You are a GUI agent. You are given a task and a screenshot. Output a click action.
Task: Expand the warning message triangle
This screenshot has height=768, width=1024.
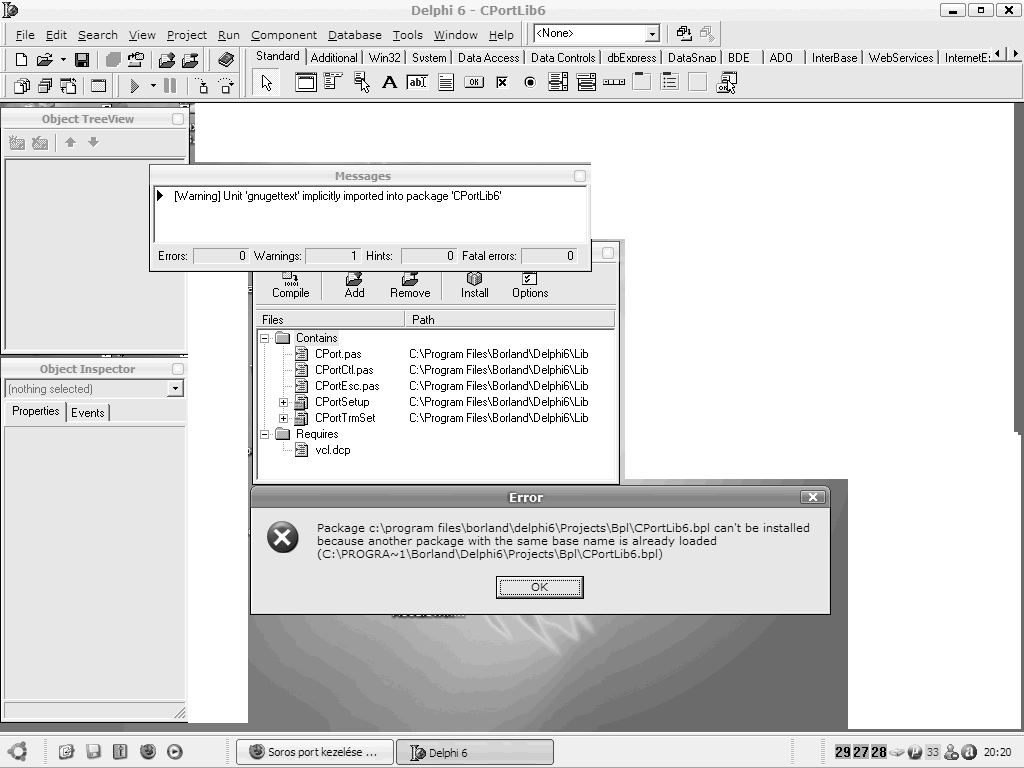pos(160,196)
